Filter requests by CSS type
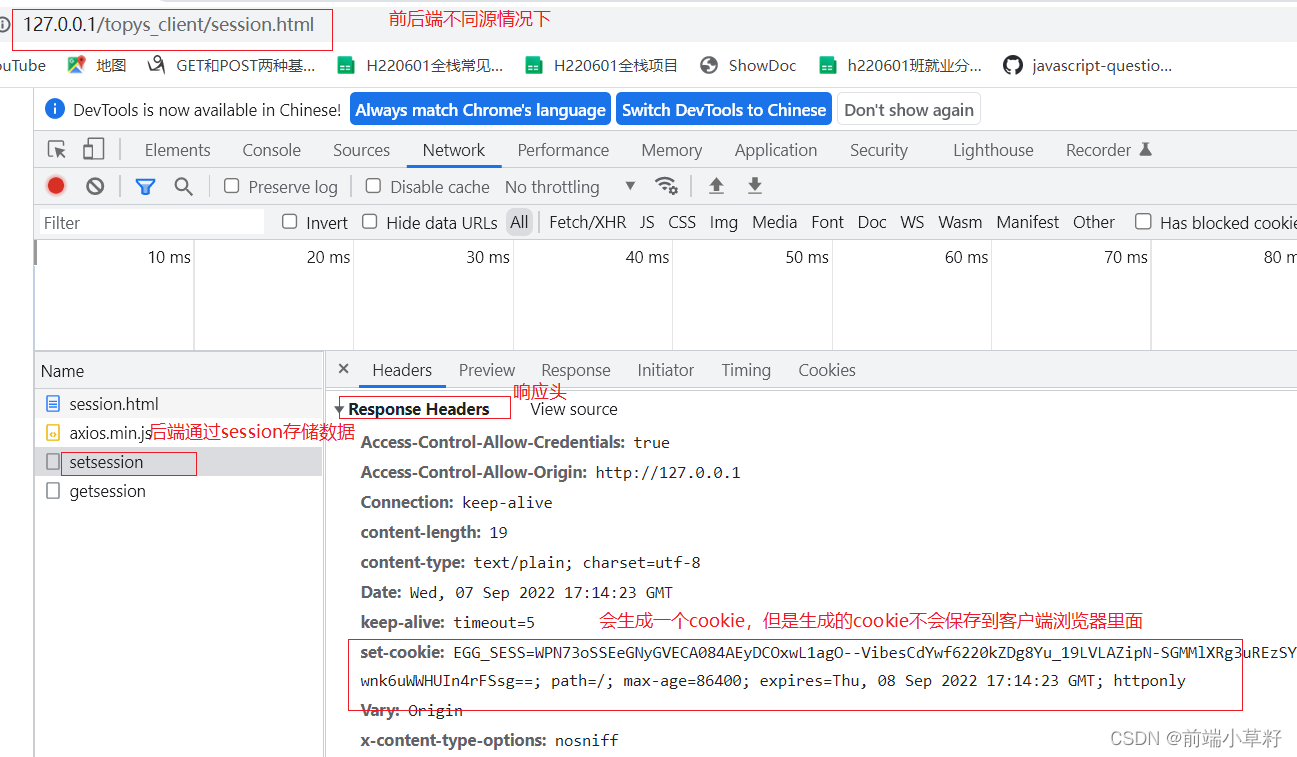1297x757 pixels. click(682, 222)
